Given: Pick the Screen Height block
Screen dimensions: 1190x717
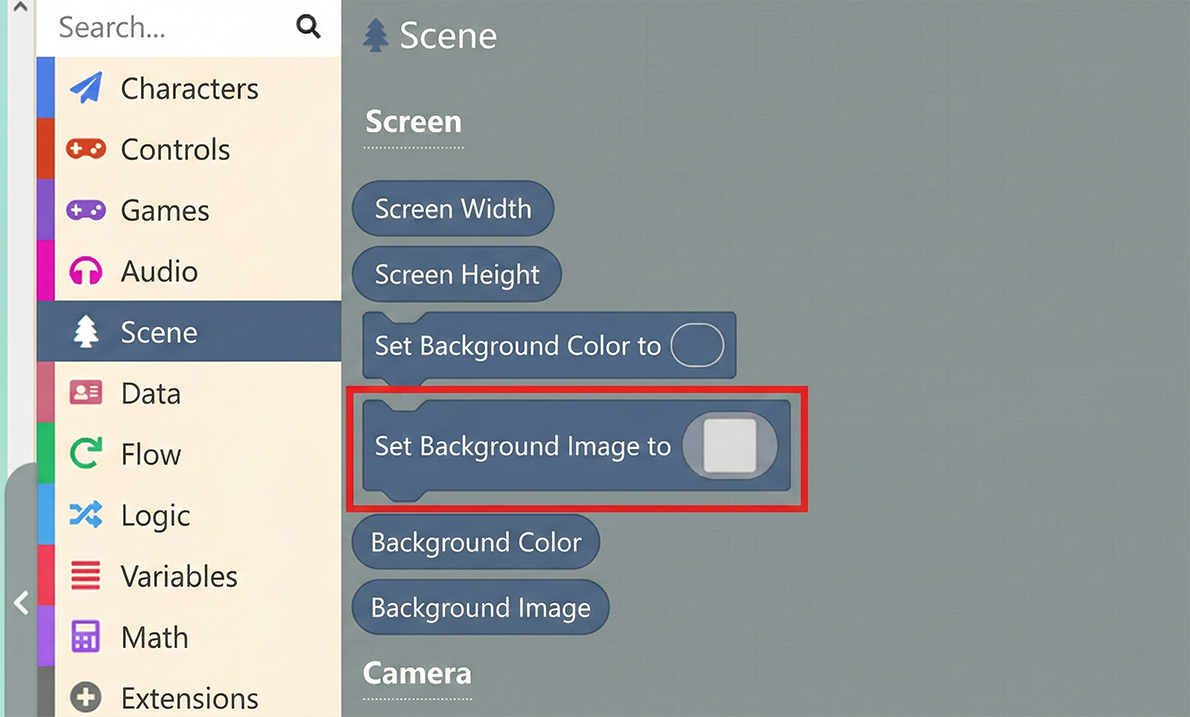Looking at the screenshot, I should pos(457,275).
